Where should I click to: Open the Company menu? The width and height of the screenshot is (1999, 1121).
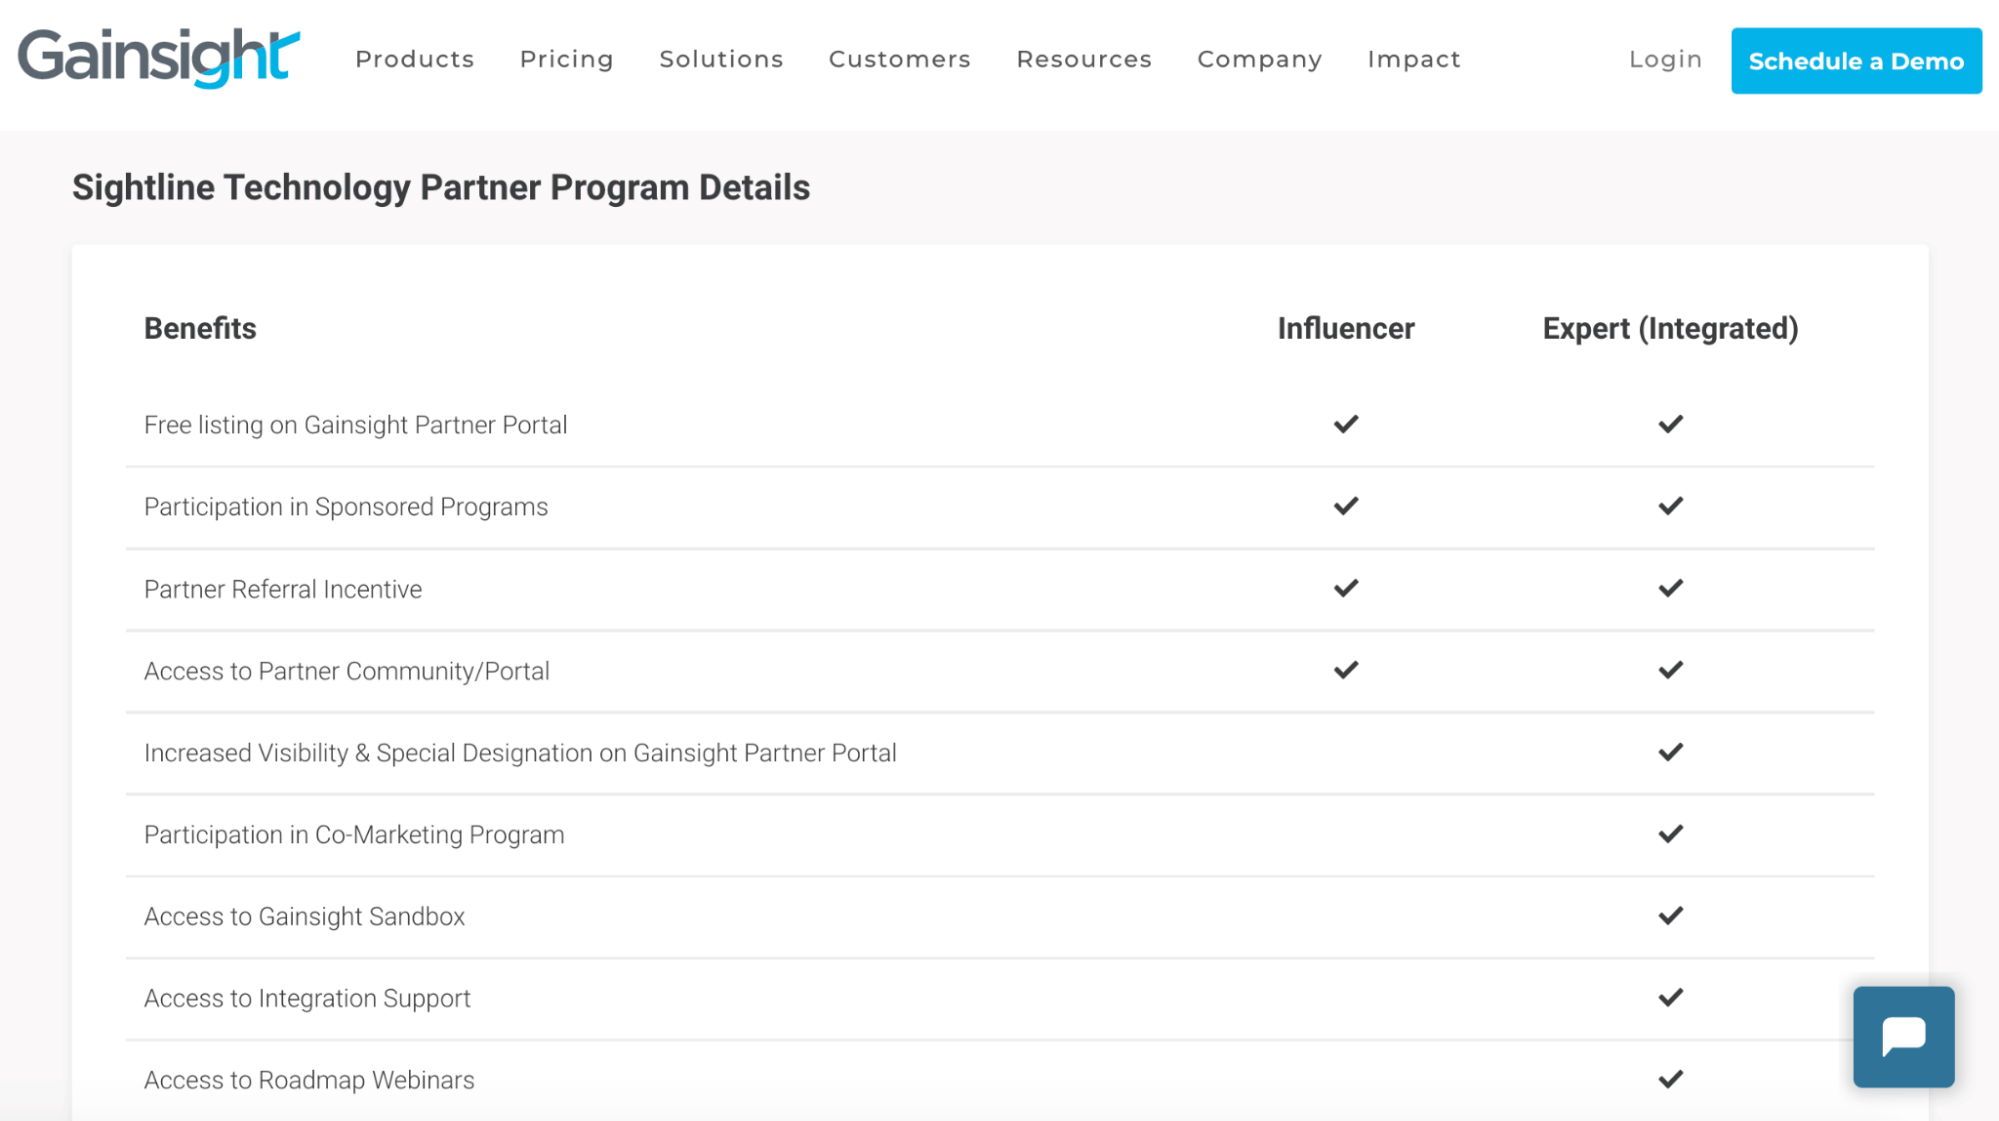coord(1260,59)
